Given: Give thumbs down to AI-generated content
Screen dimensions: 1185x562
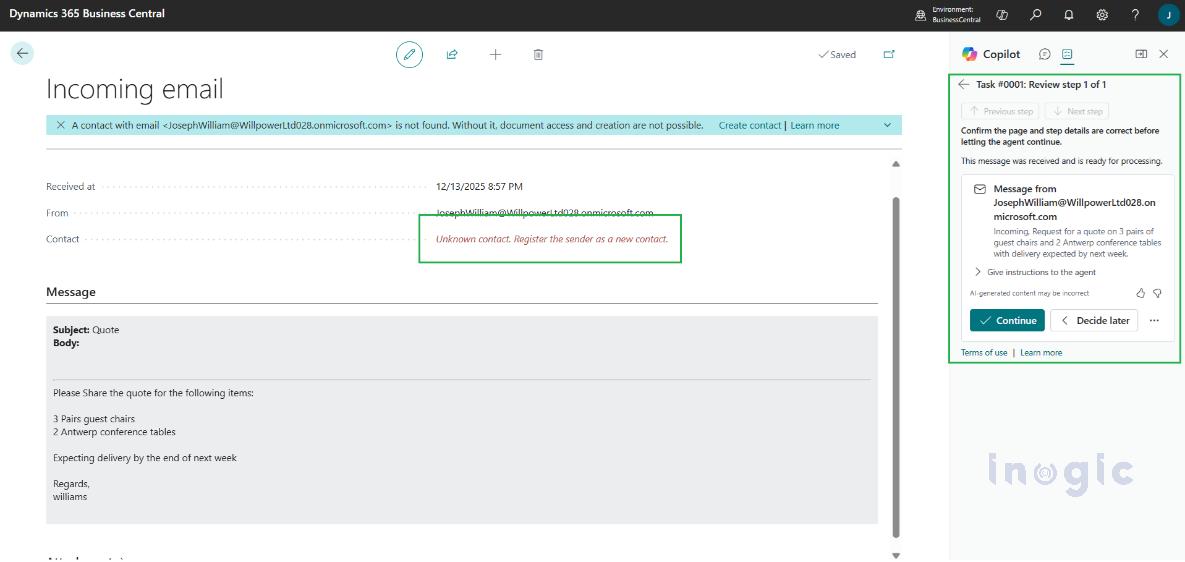Looking at the screenshot, I should pos(1157,293).
